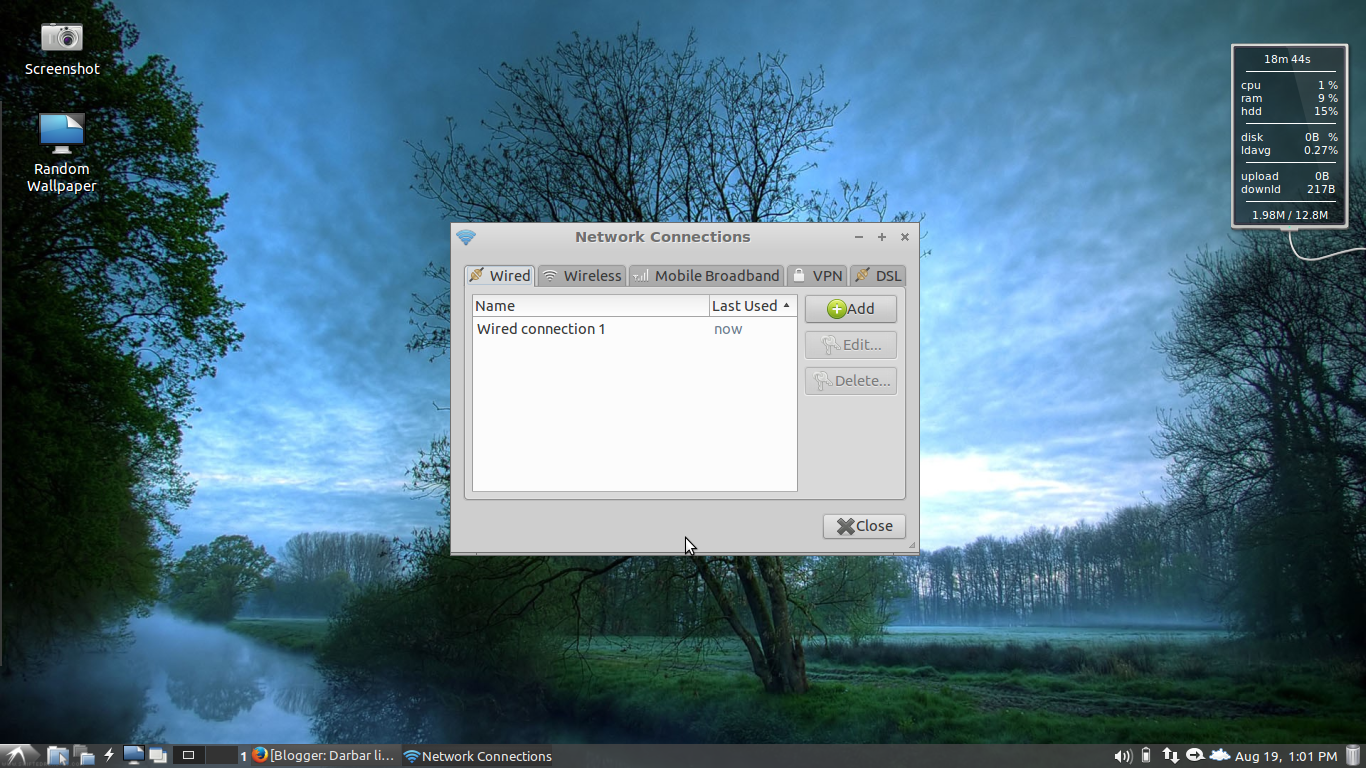Image resolution: width=1366 pixels, height=768 pixels.
Task: Click the network traffic arrows tray icon
Action: pyautogui.click(x=1171, y=756)
